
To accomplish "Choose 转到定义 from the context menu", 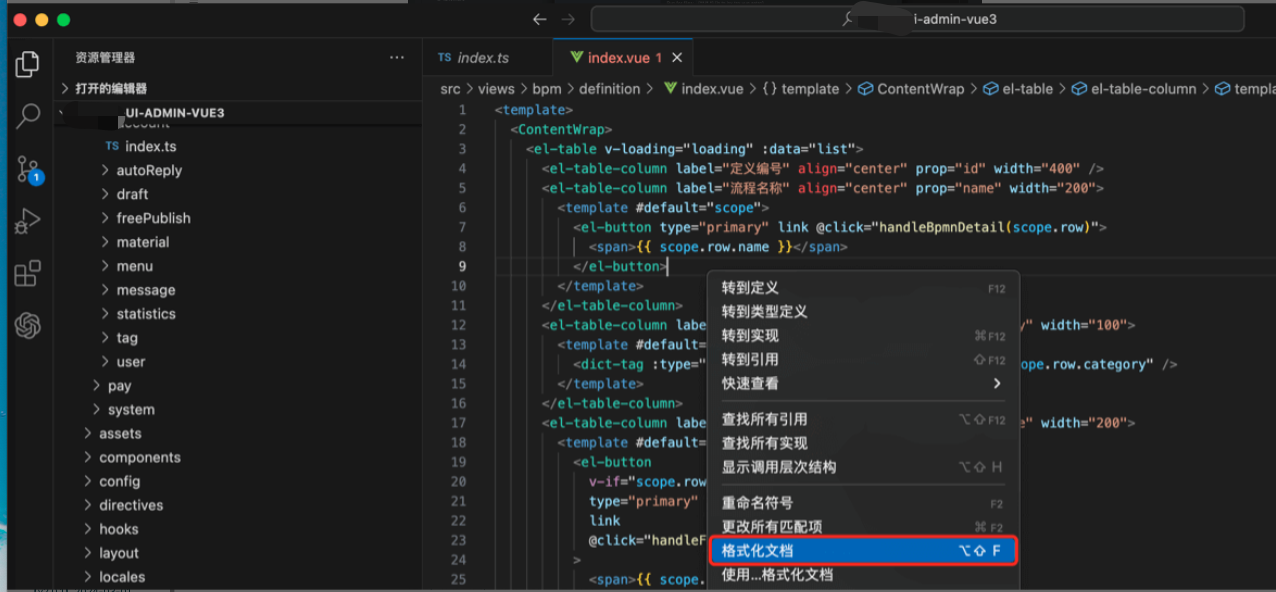I will pos(863,288).
